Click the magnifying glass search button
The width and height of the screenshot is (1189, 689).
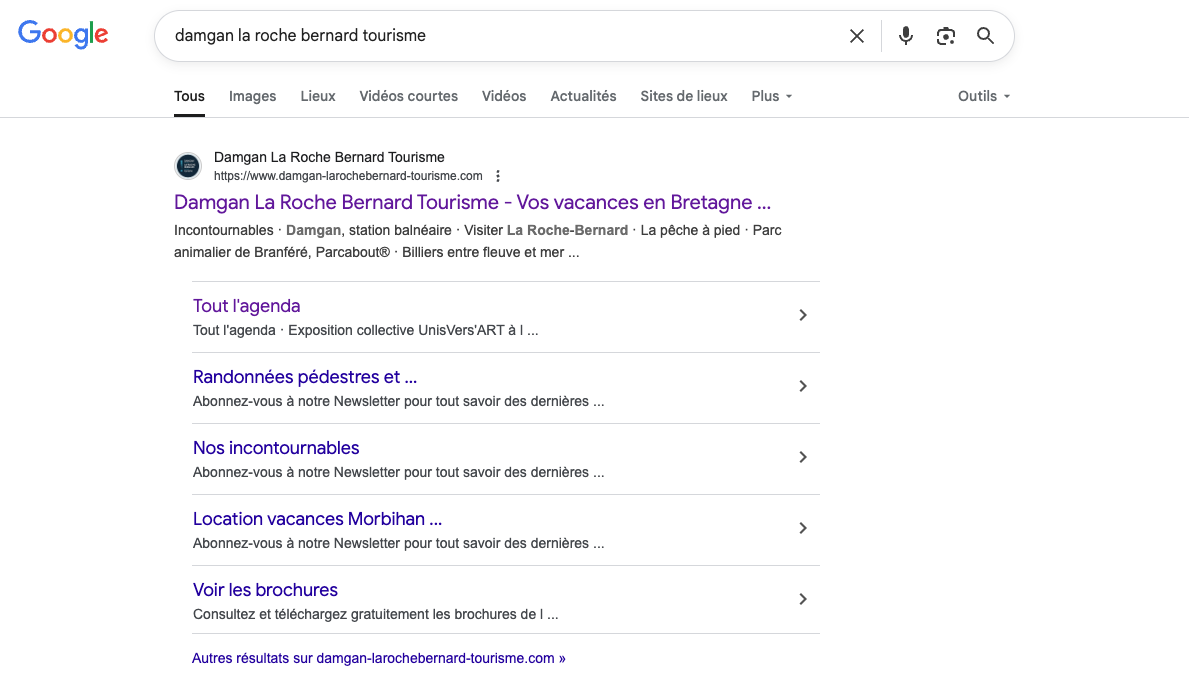pyautogui.click(x=985, y=36)
